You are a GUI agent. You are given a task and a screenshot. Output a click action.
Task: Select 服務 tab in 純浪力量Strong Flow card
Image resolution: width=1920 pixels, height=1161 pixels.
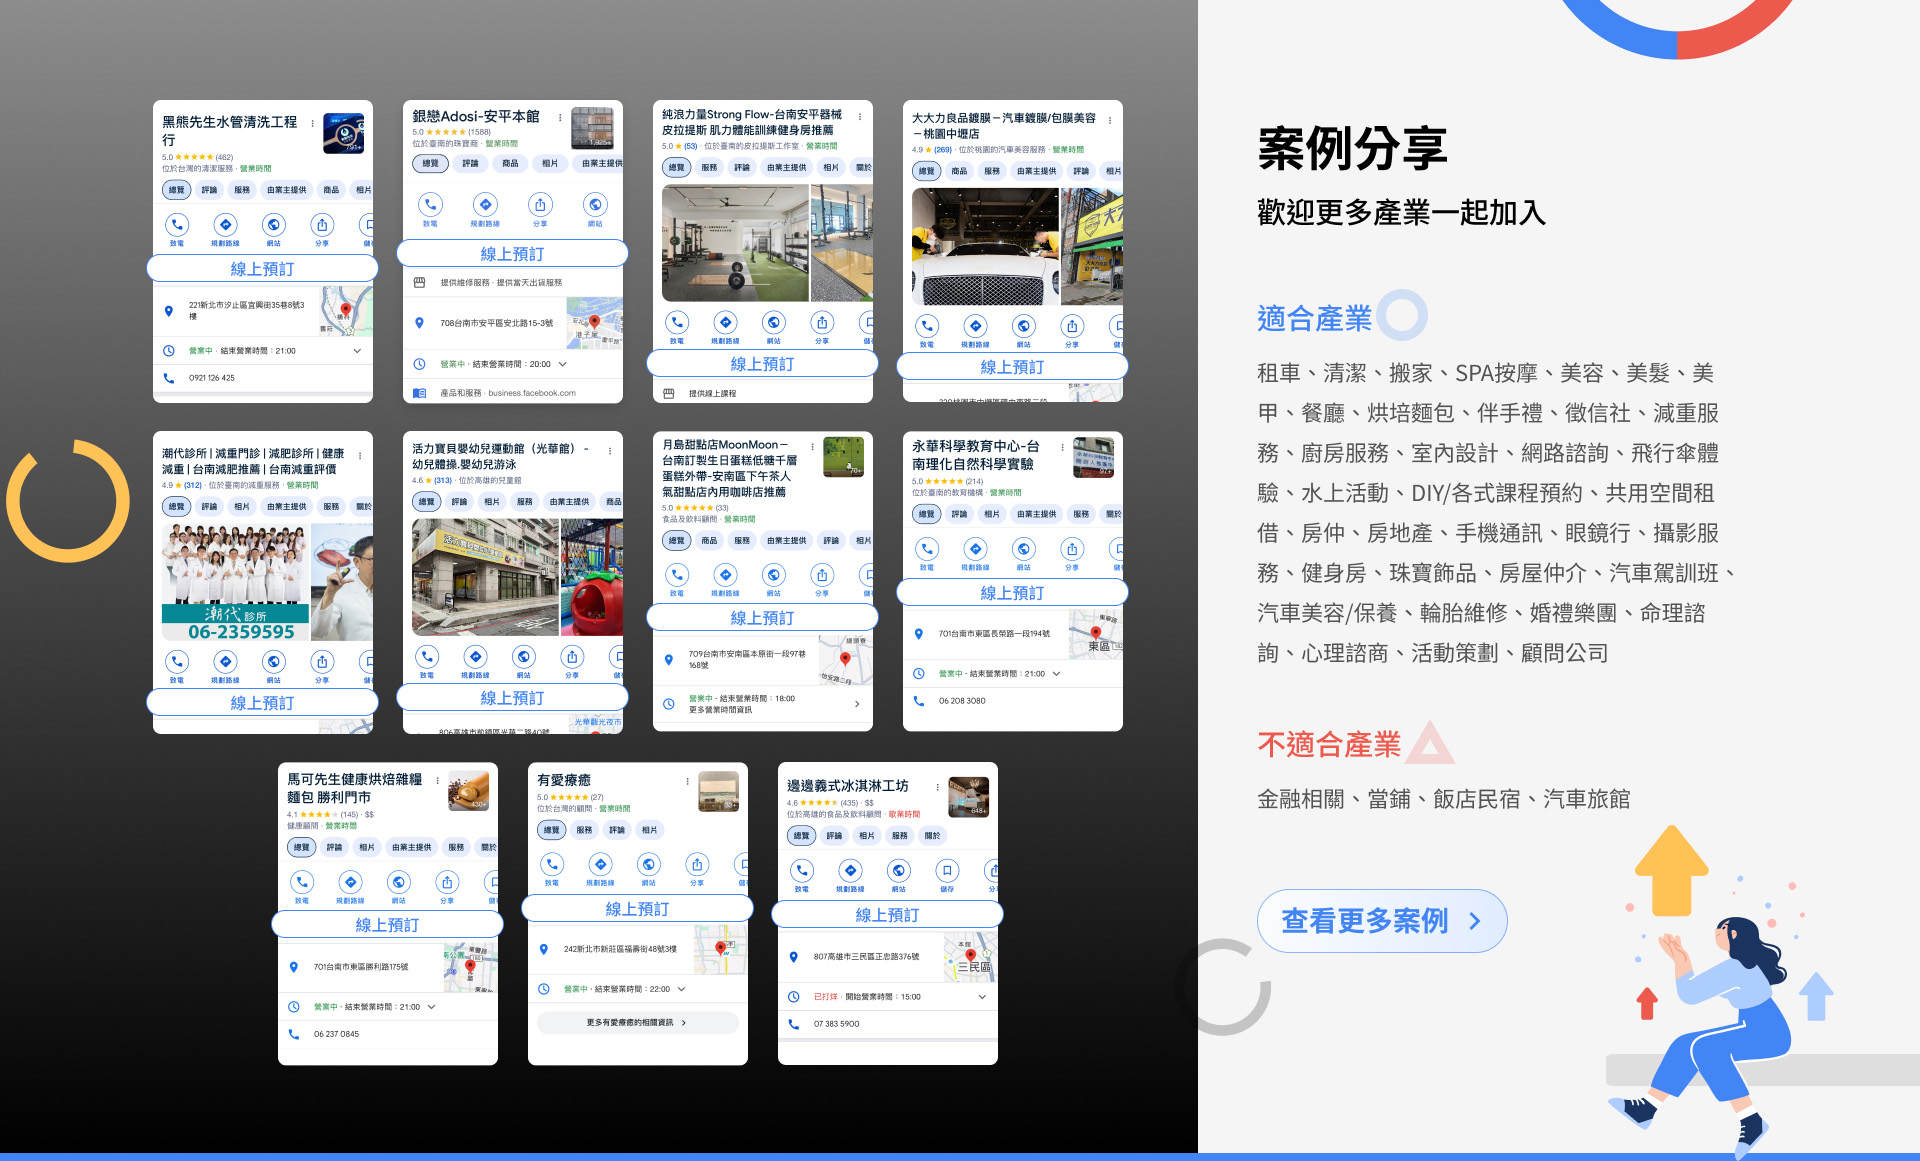(x=709, y=167)
